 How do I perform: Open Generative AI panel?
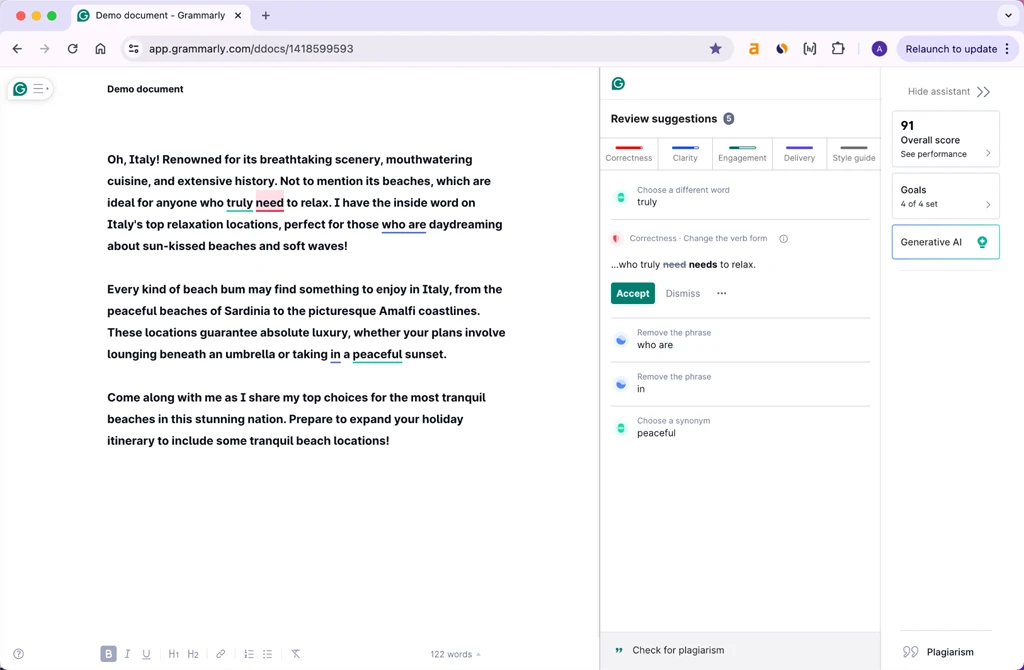(946, 242)
